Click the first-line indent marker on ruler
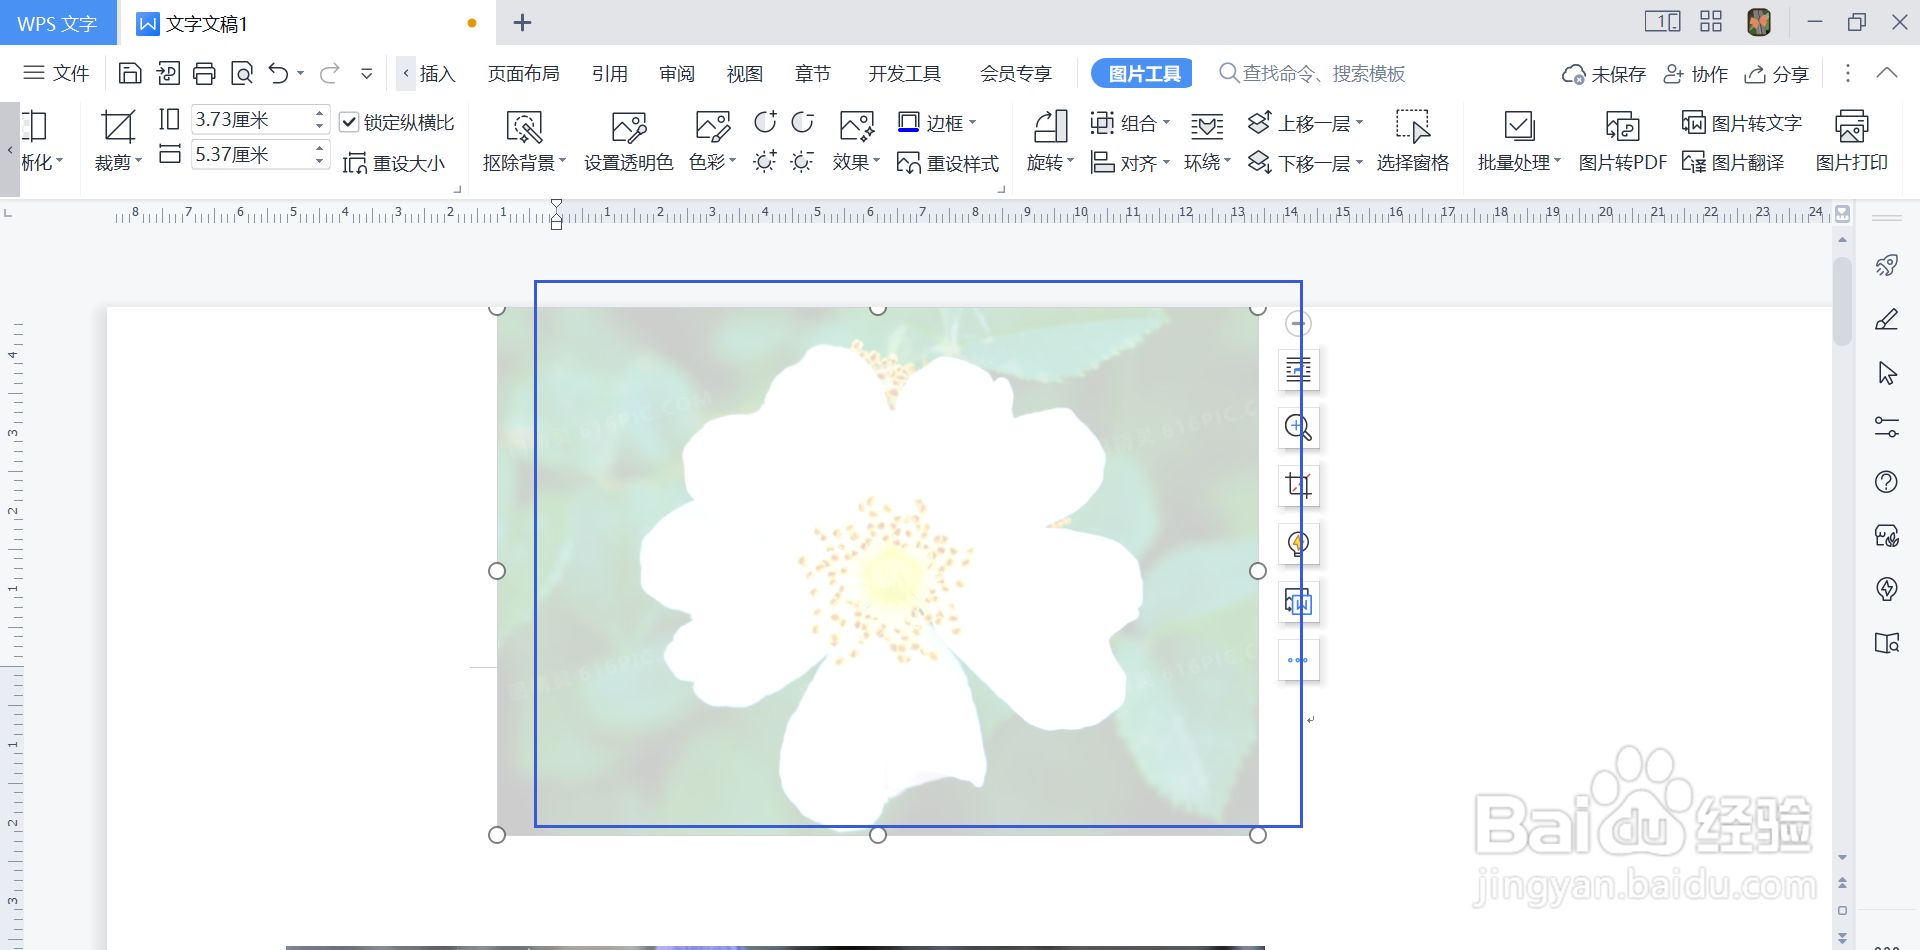Image resolution: width=1920 pixels, height=950 pixels. 556,206
